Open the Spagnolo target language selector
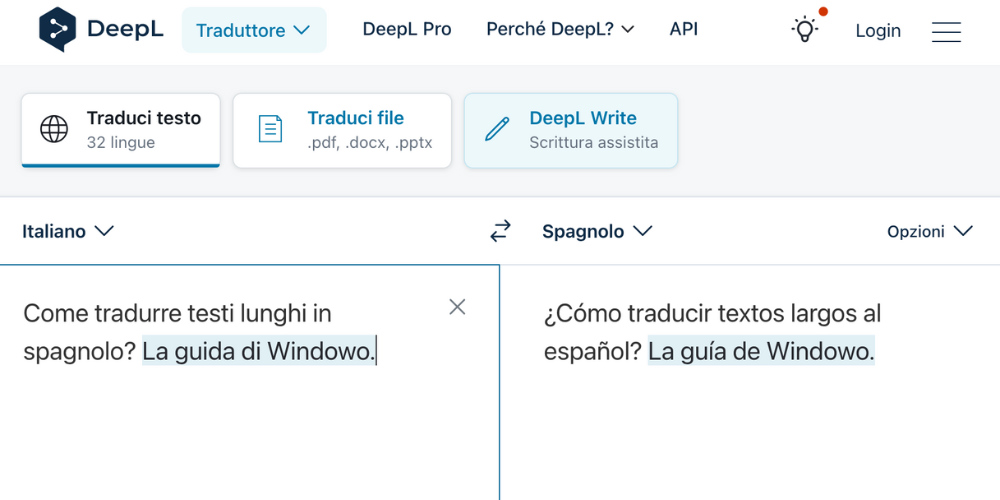1000x500 pixels. pyautogui.click(x=597, y=231)
